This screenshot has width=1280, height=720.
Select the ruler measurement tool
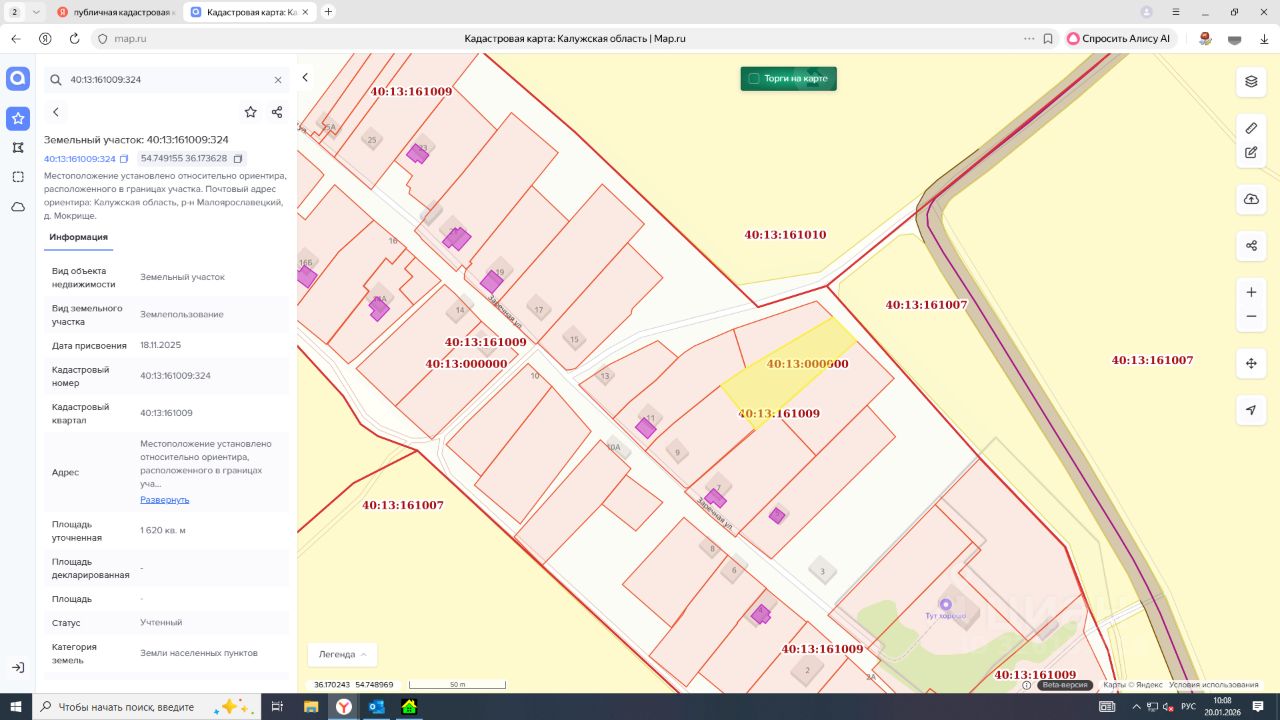pyautogui.click(x=1251, y=128)
